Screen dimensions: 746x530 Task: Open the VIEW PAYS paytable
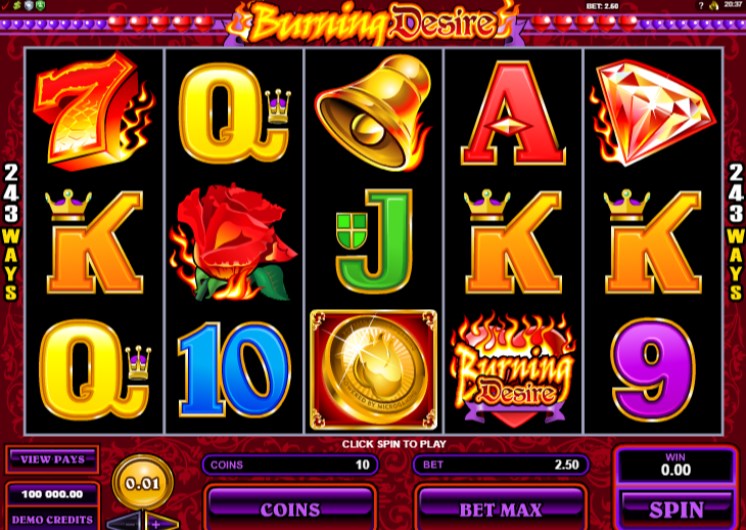point(52,460)
